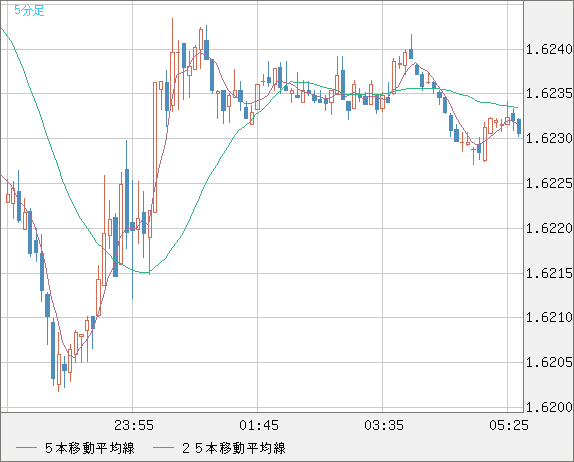Viewport: 574px width, 462px height.
Task: Click the green 25-period MA legend line
Action: [x=163, y=448]
